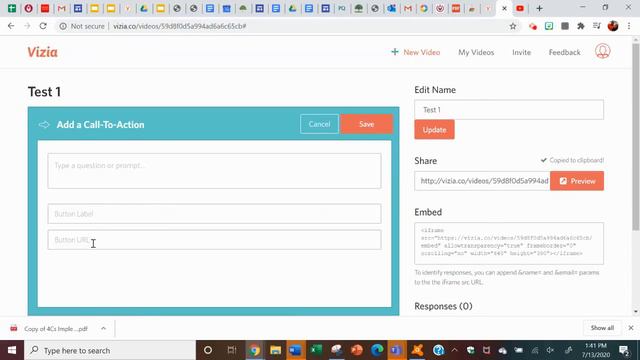Open the Extensions puzzle icon

581,26
